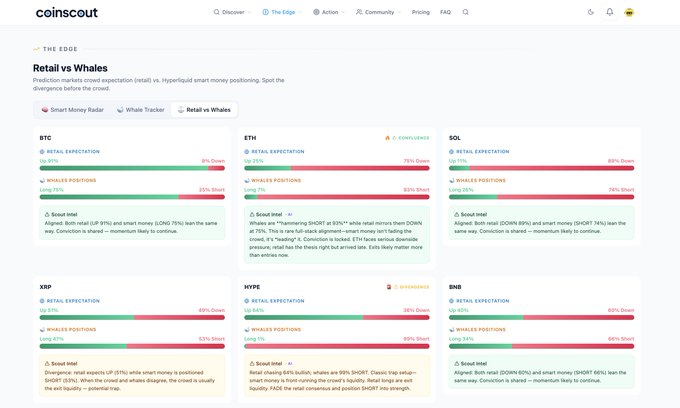Open the Action dropdown menu

coord(329,12)
